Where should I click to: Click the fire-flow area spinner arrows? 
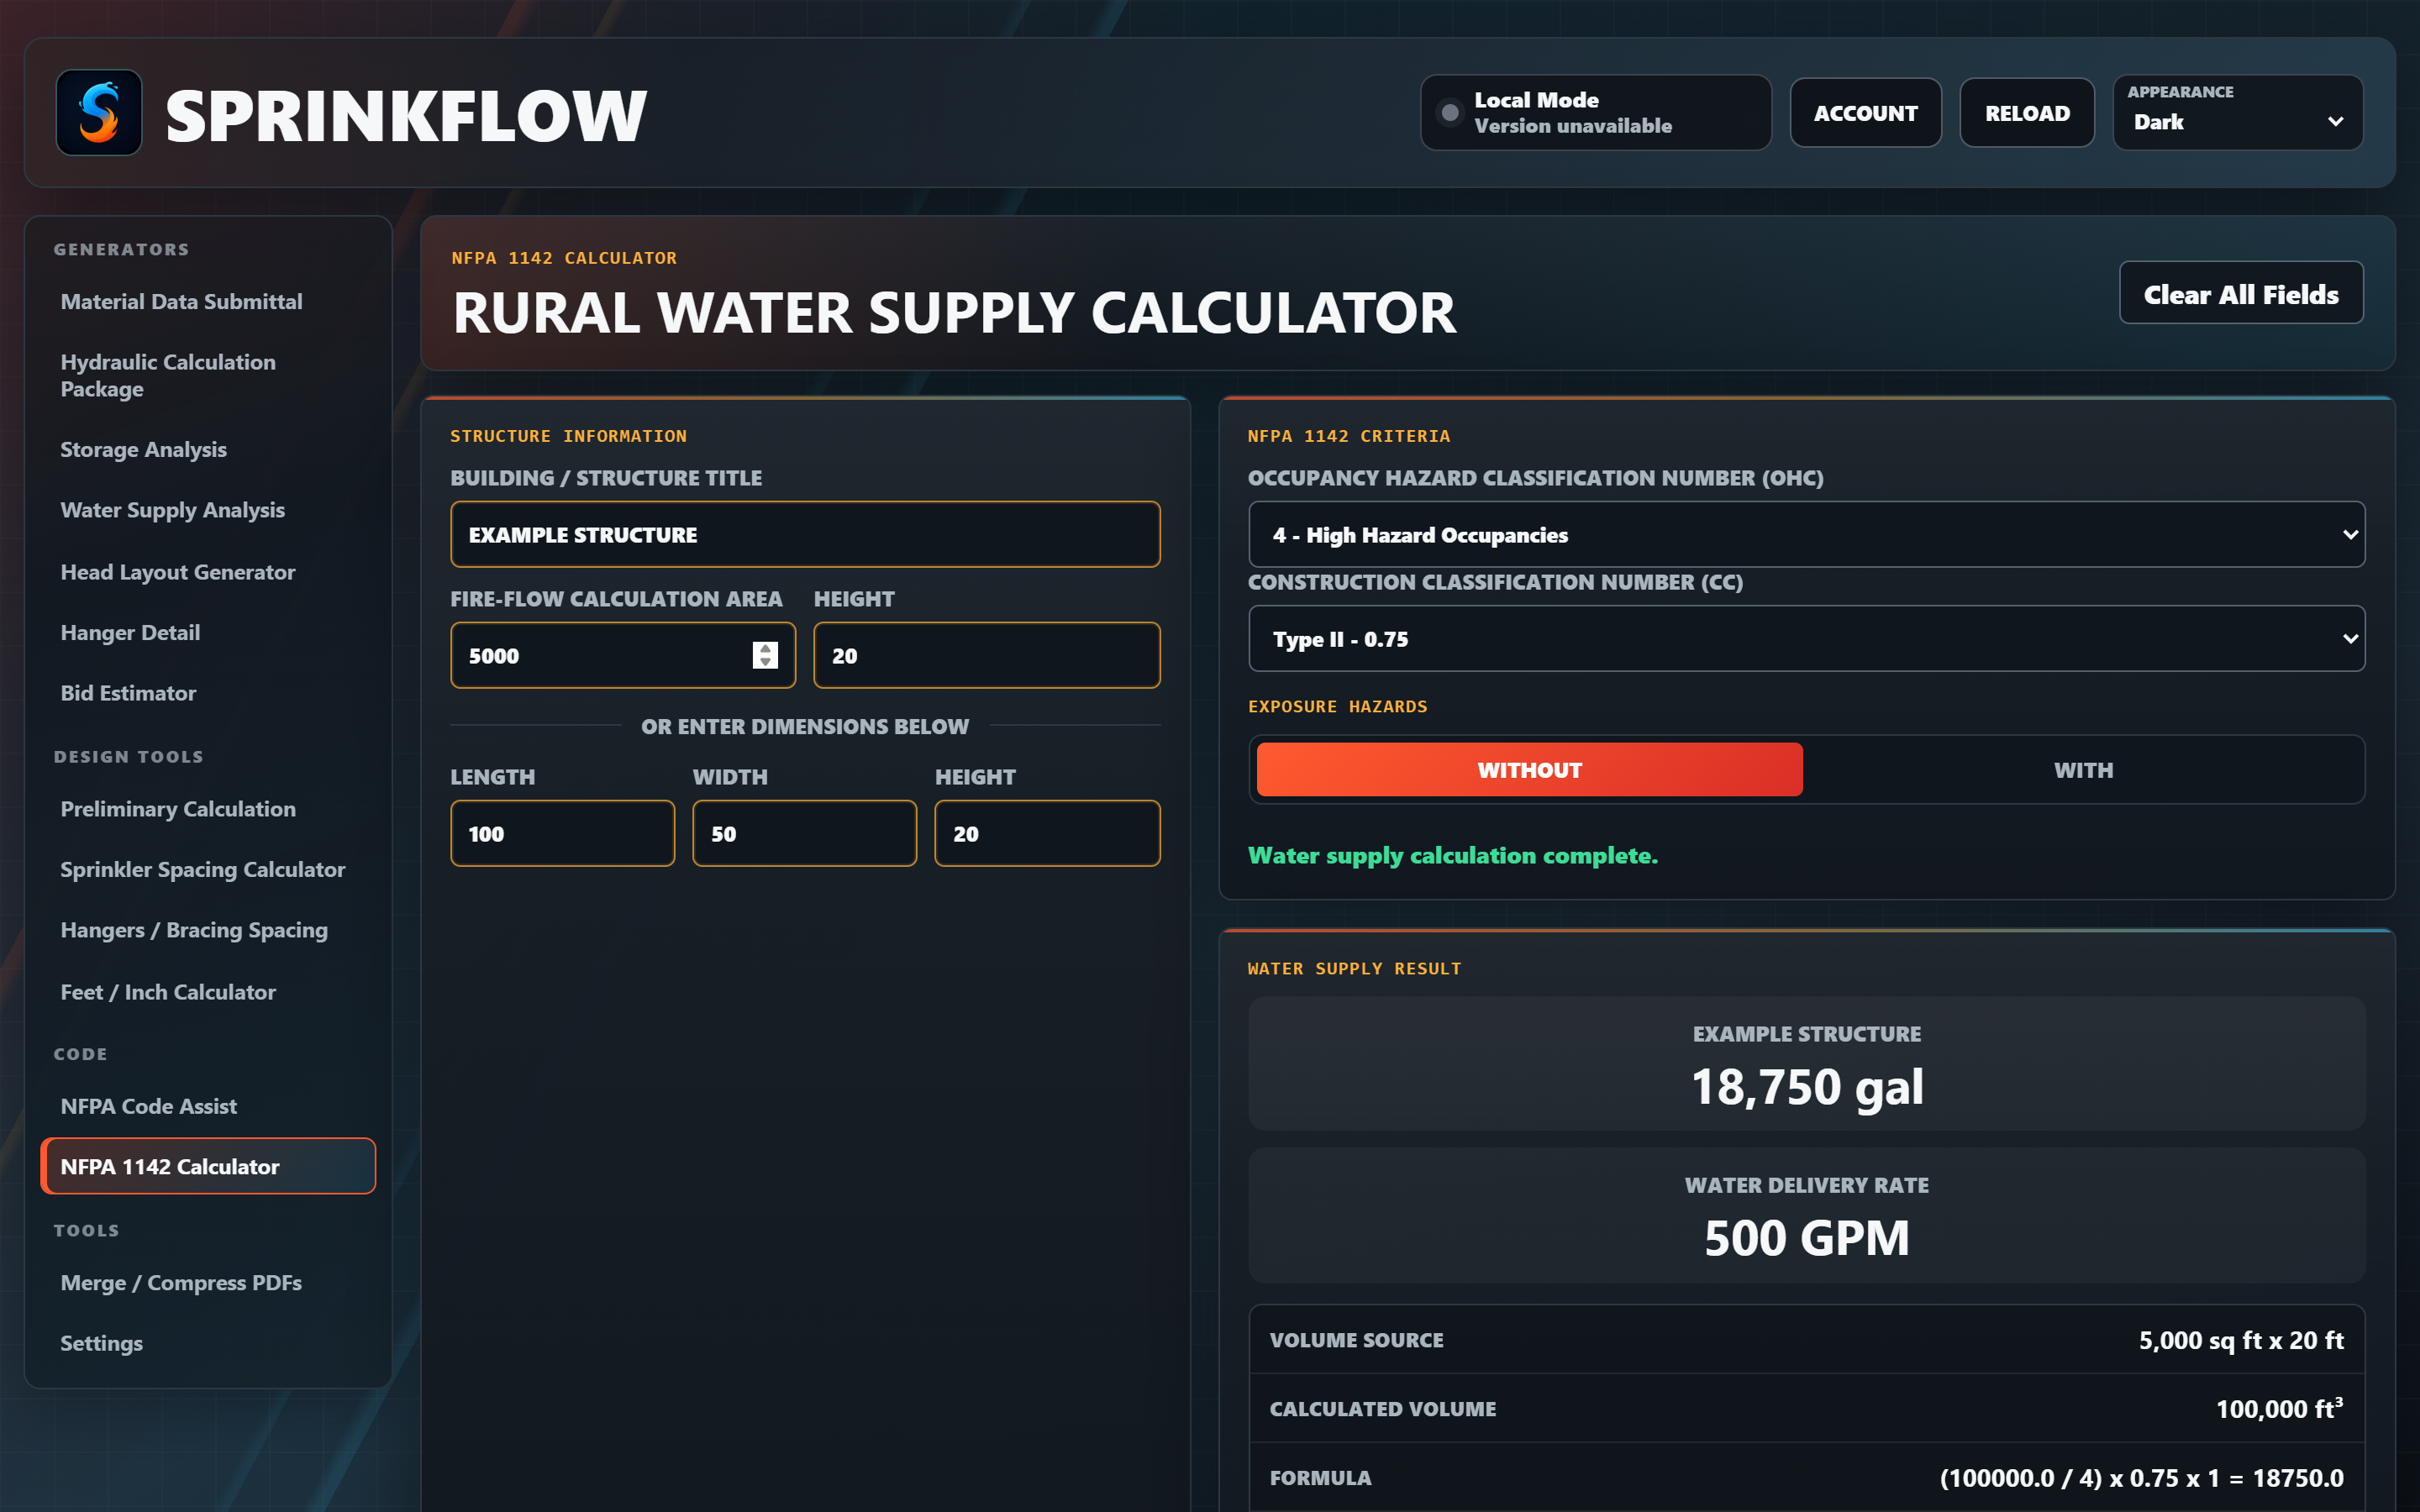point(765,655)
